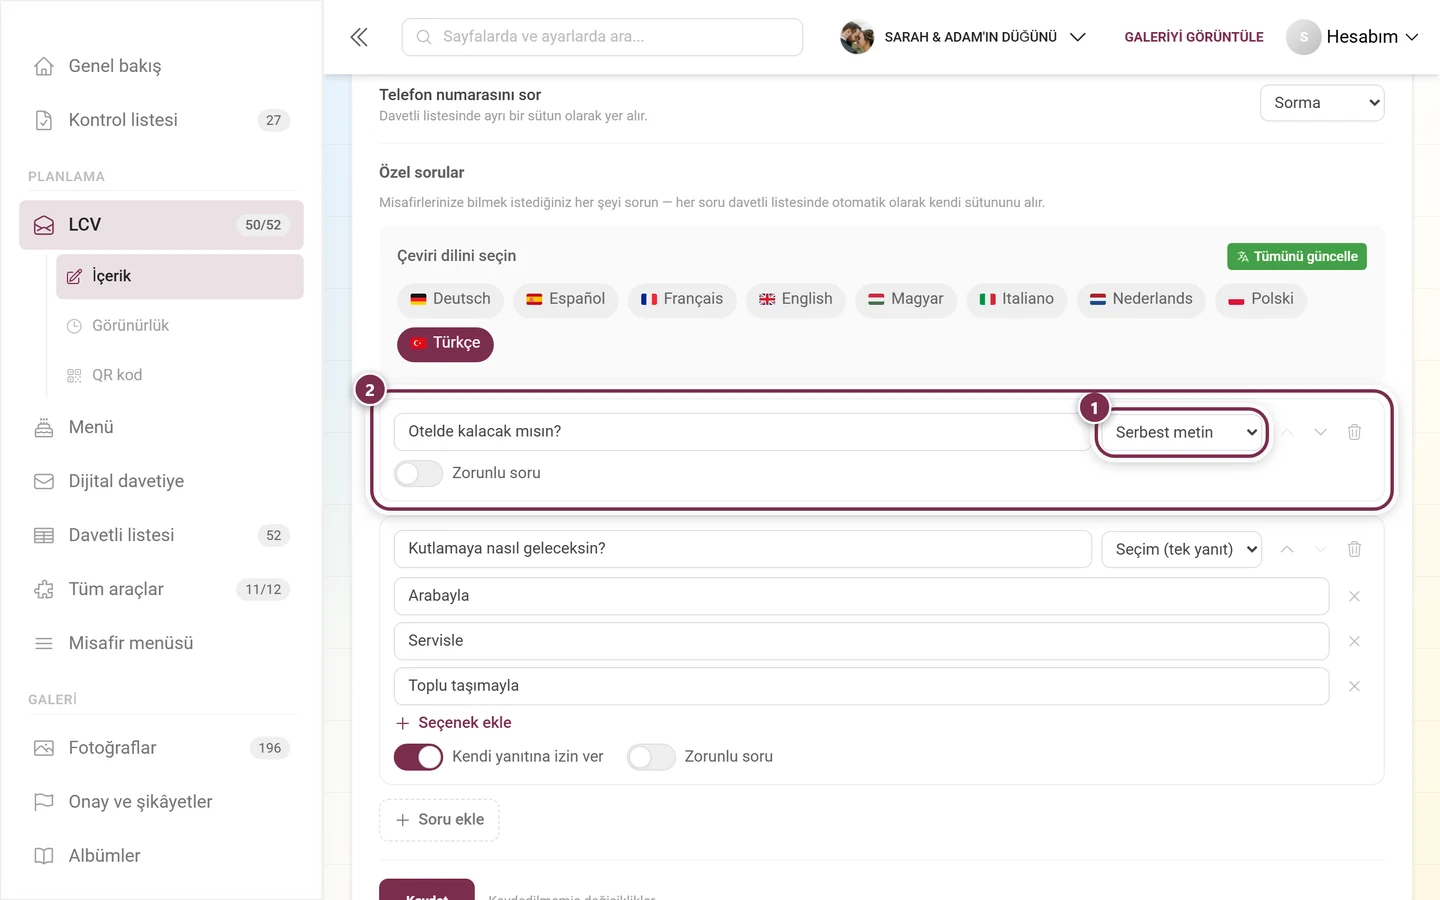Click 'Tümünü güncelle' button
The width and height of the screenshot is (1440, 900).
pyautogui.click(x=1297, y=257)
